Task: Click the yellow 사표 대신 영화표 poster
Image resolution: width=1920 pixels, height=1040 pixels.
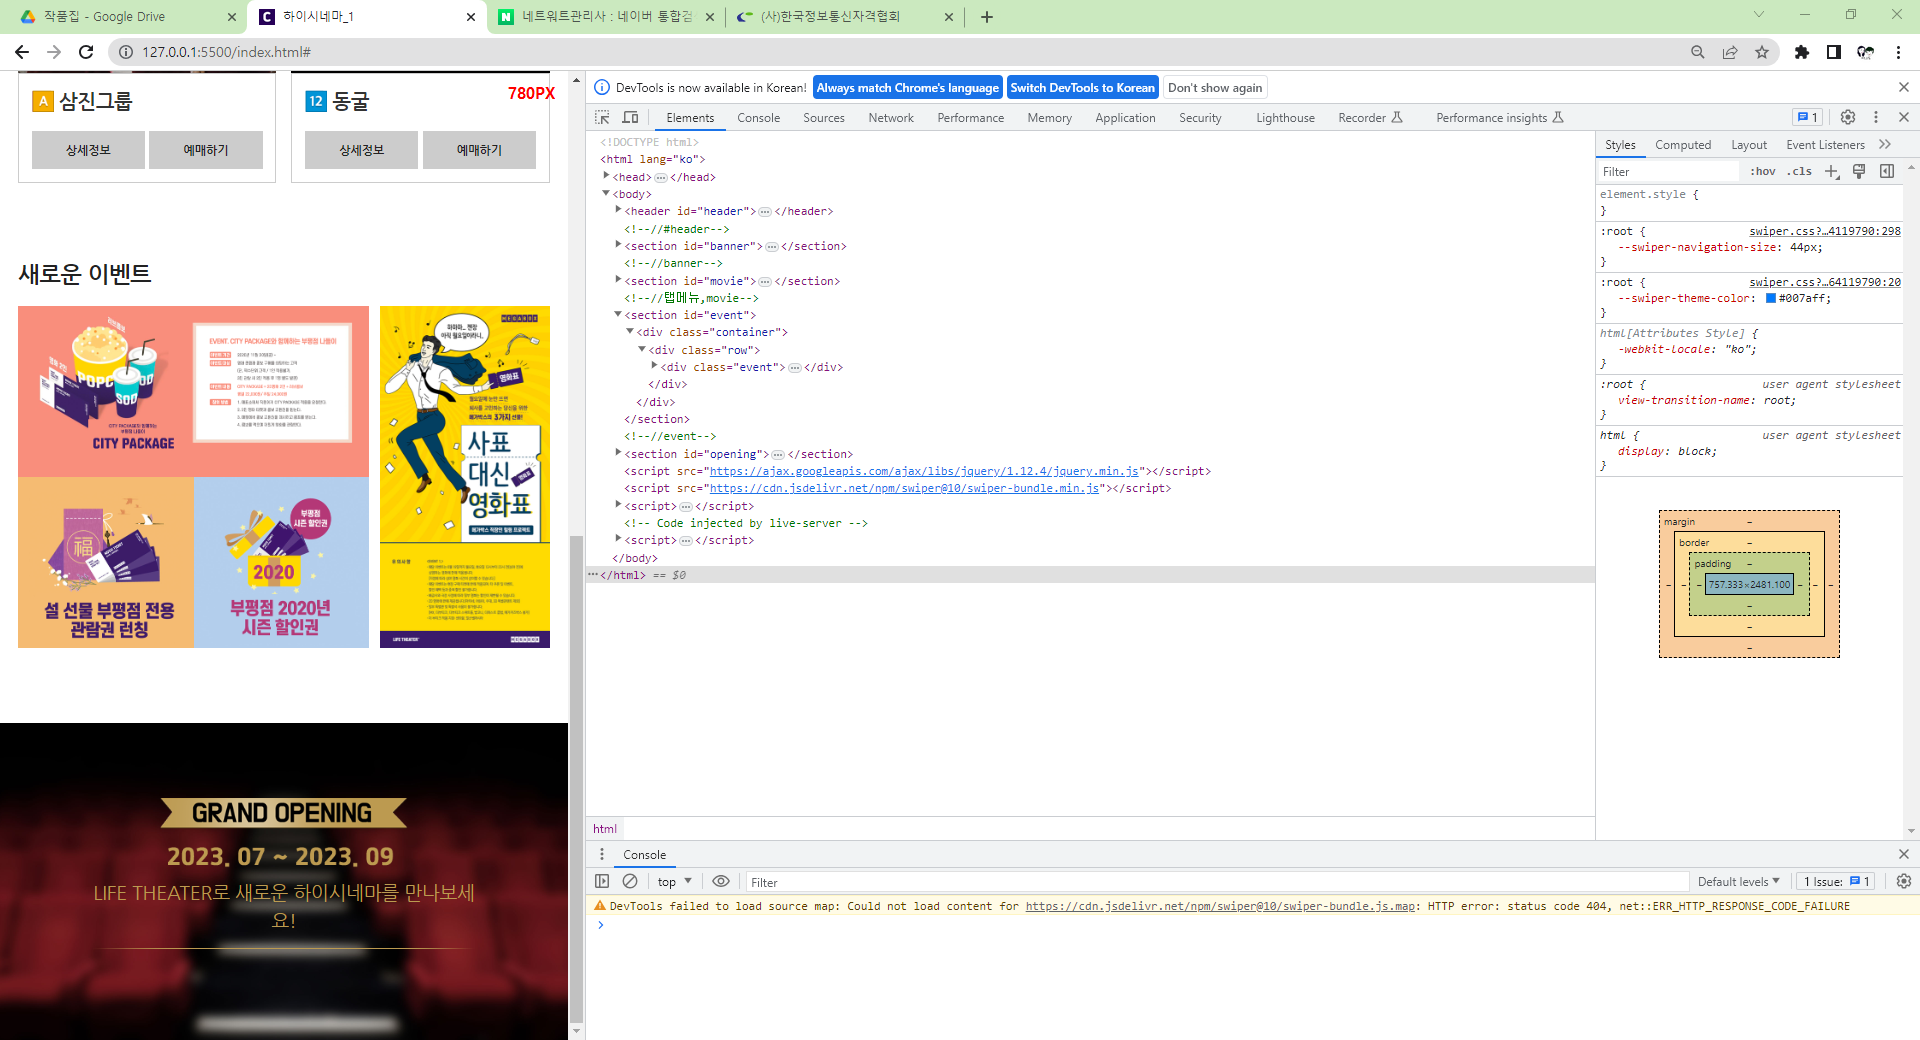Action: coord(465,477)
